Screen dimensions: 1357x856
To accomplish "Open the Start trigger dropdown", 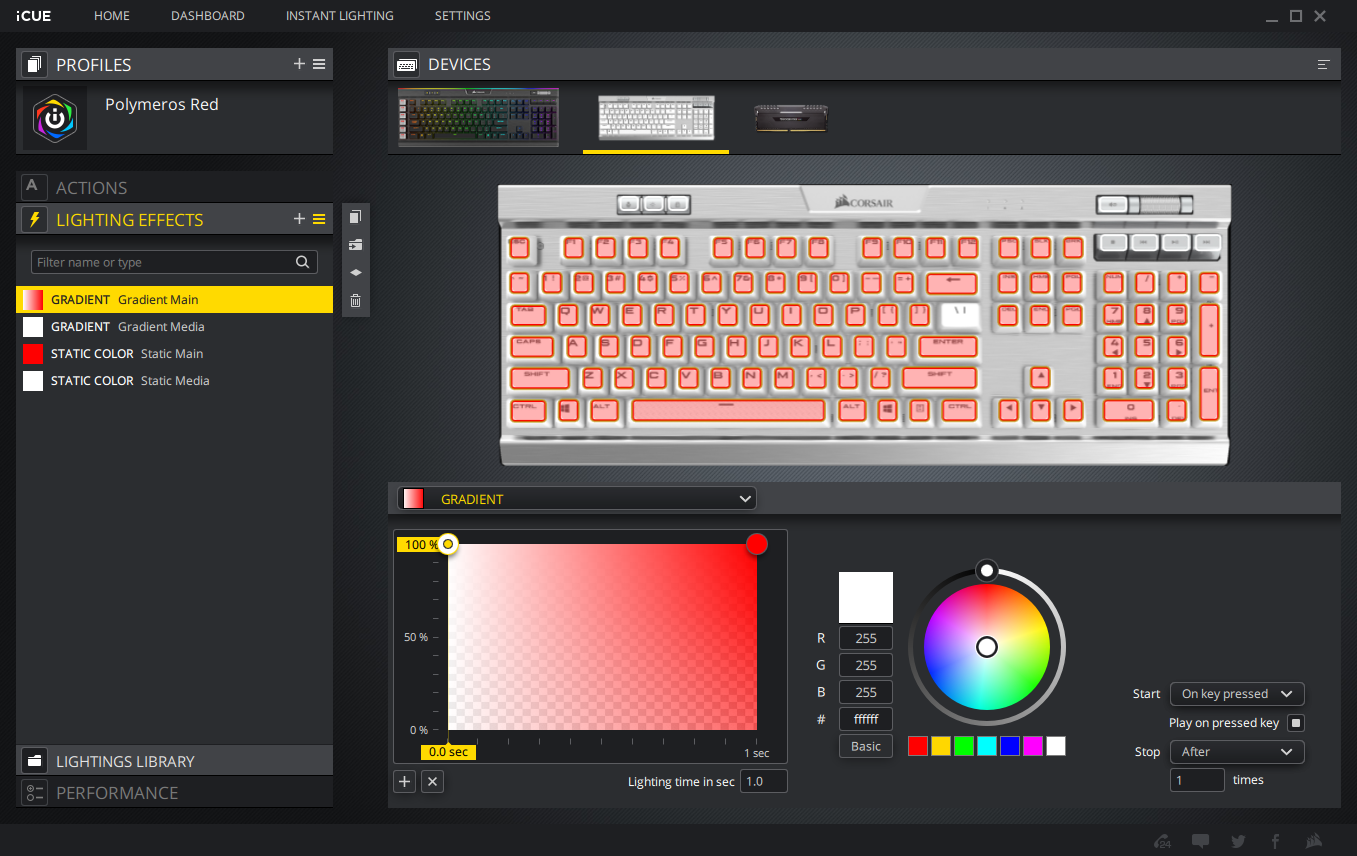I will [x=1237, y=694].
